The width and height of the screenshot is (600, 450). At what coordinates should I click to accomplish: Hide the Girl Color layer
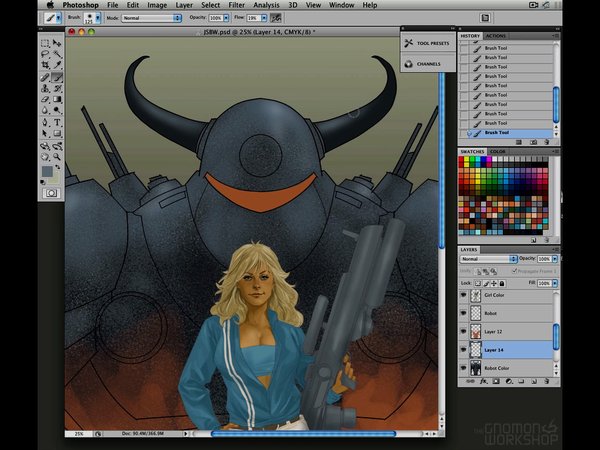point(464,295)
